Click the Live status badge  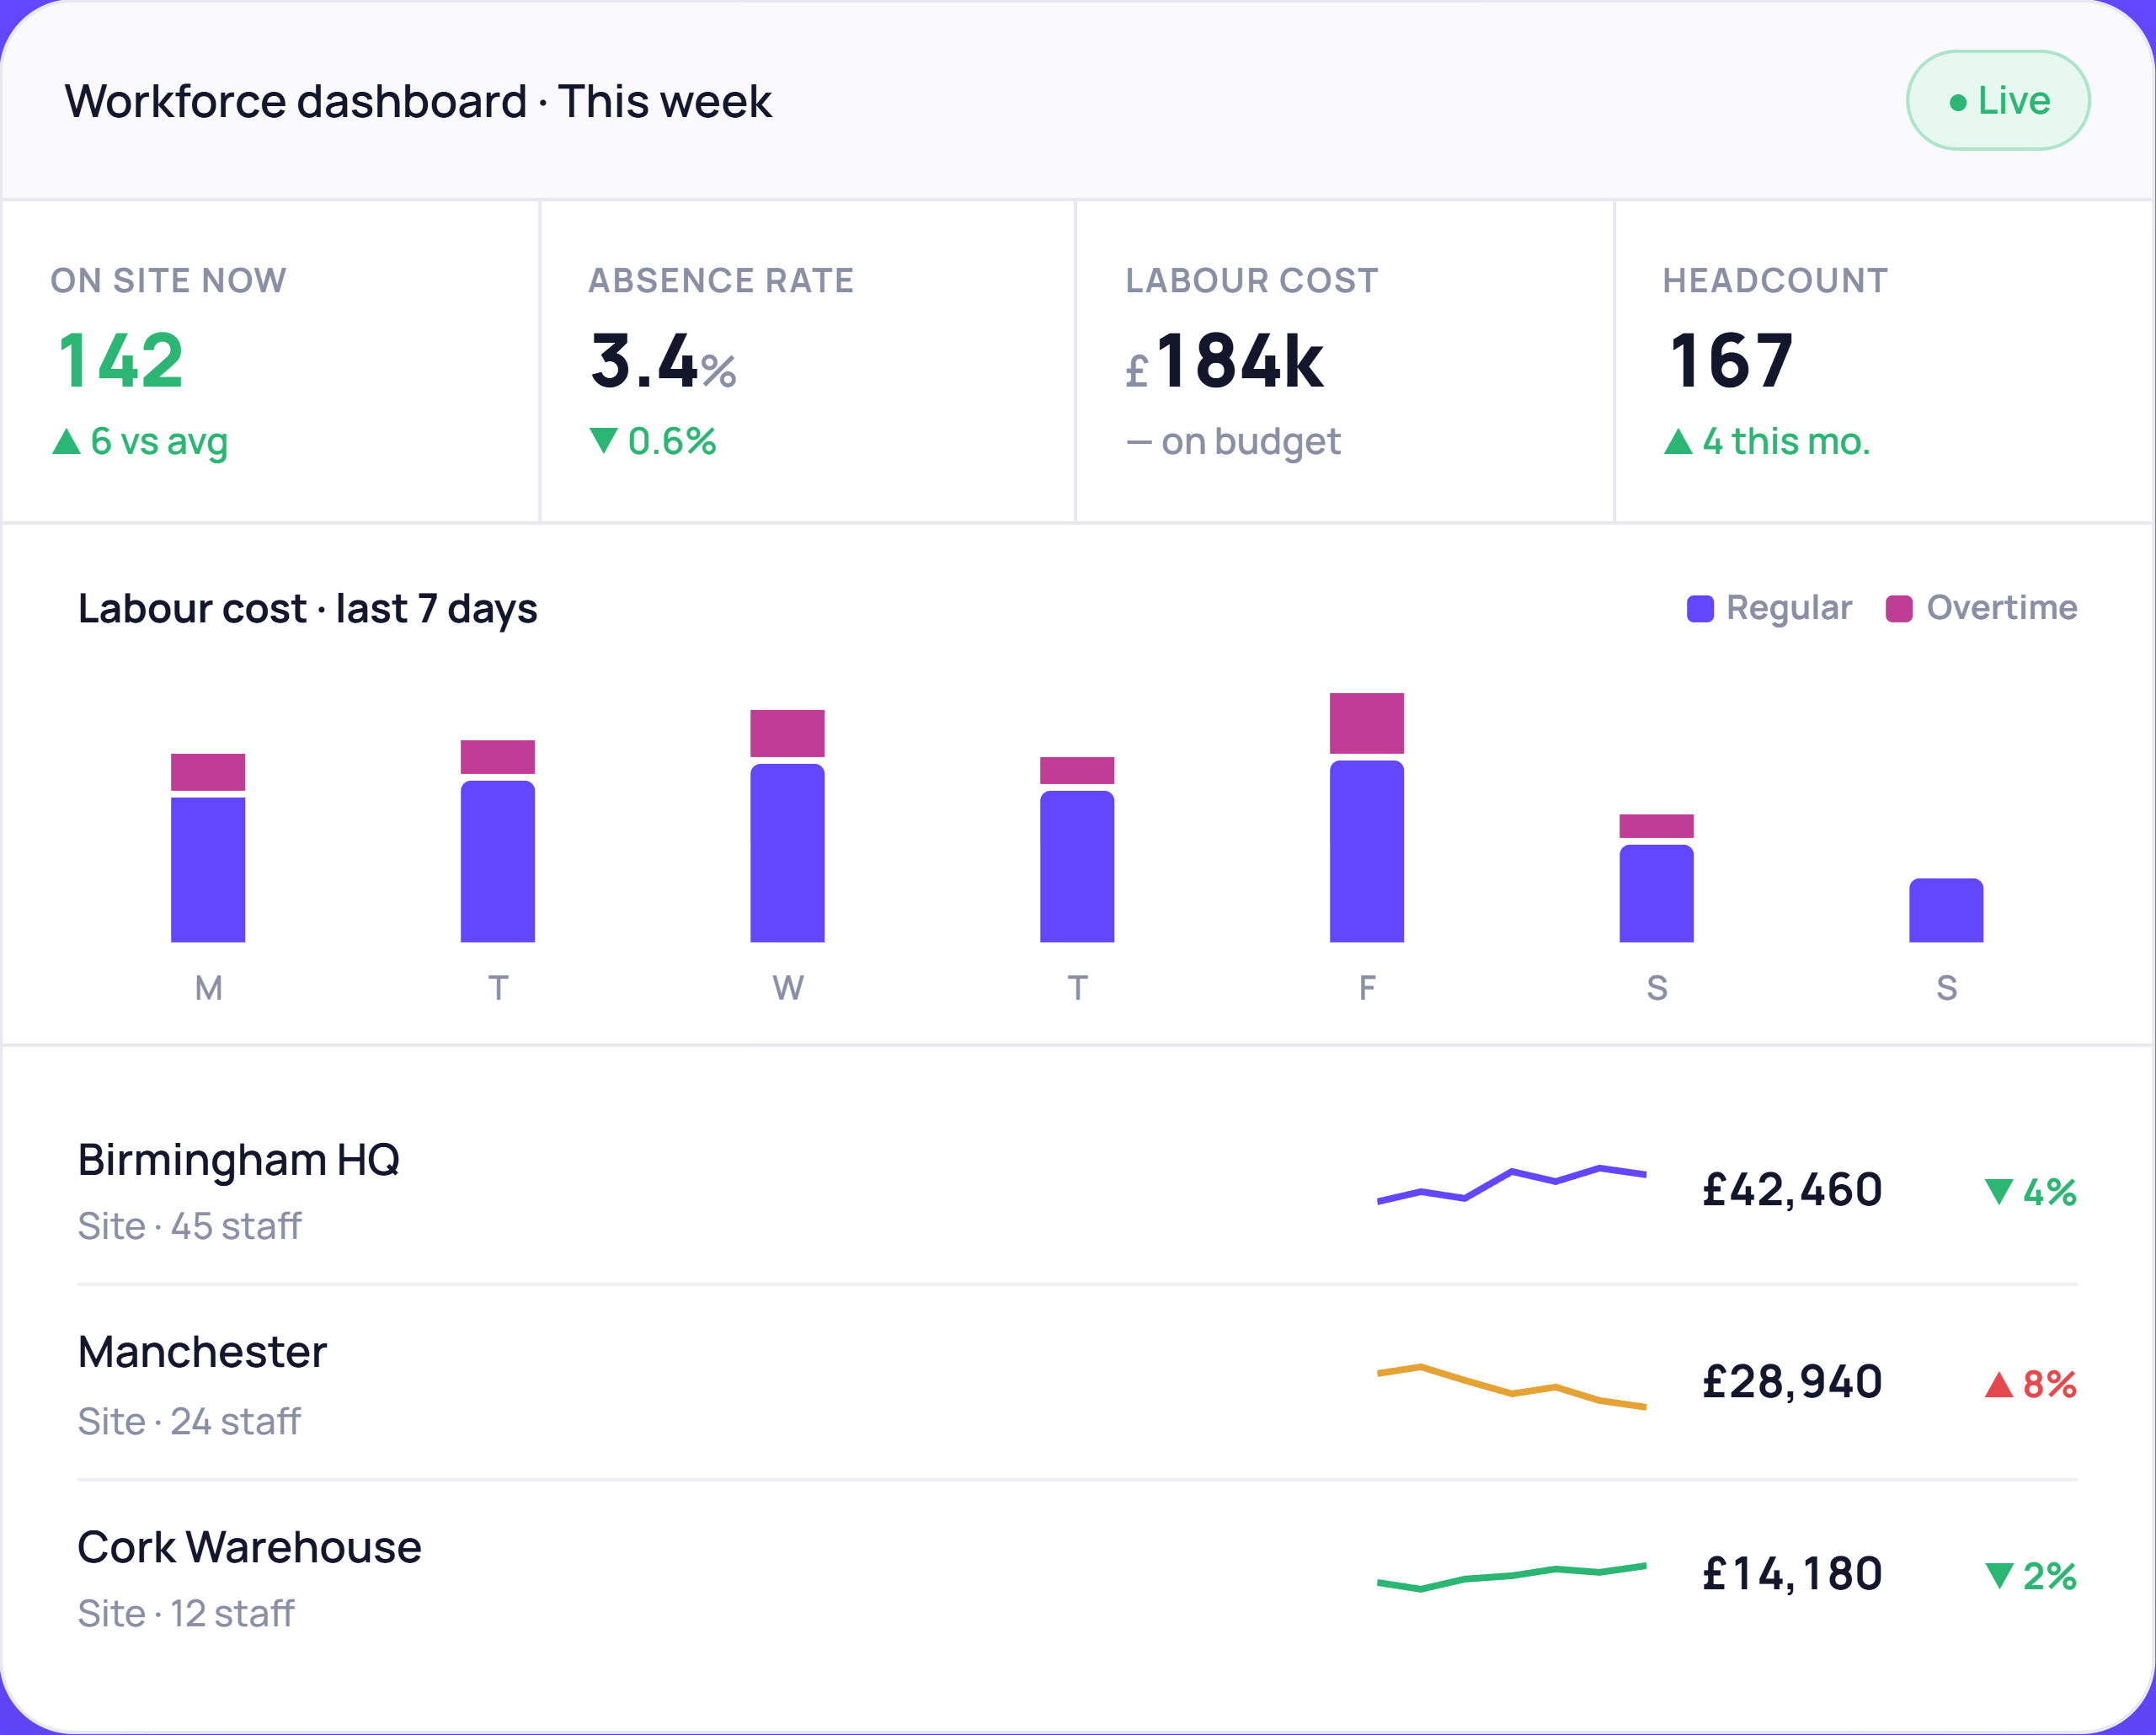pos(1997,100)
